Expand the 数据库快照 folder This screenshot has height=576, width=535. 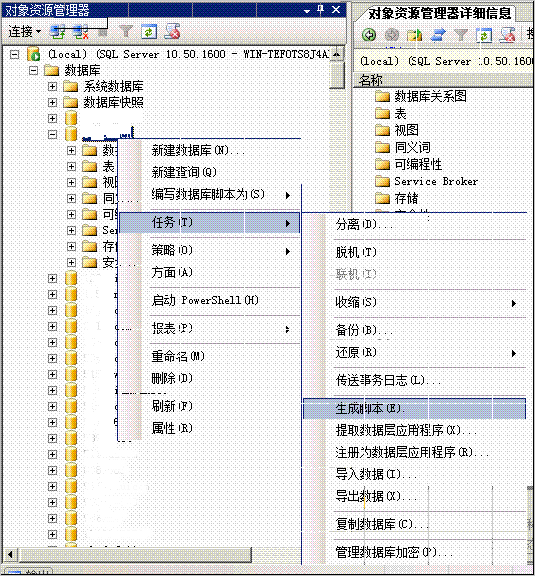53,102
